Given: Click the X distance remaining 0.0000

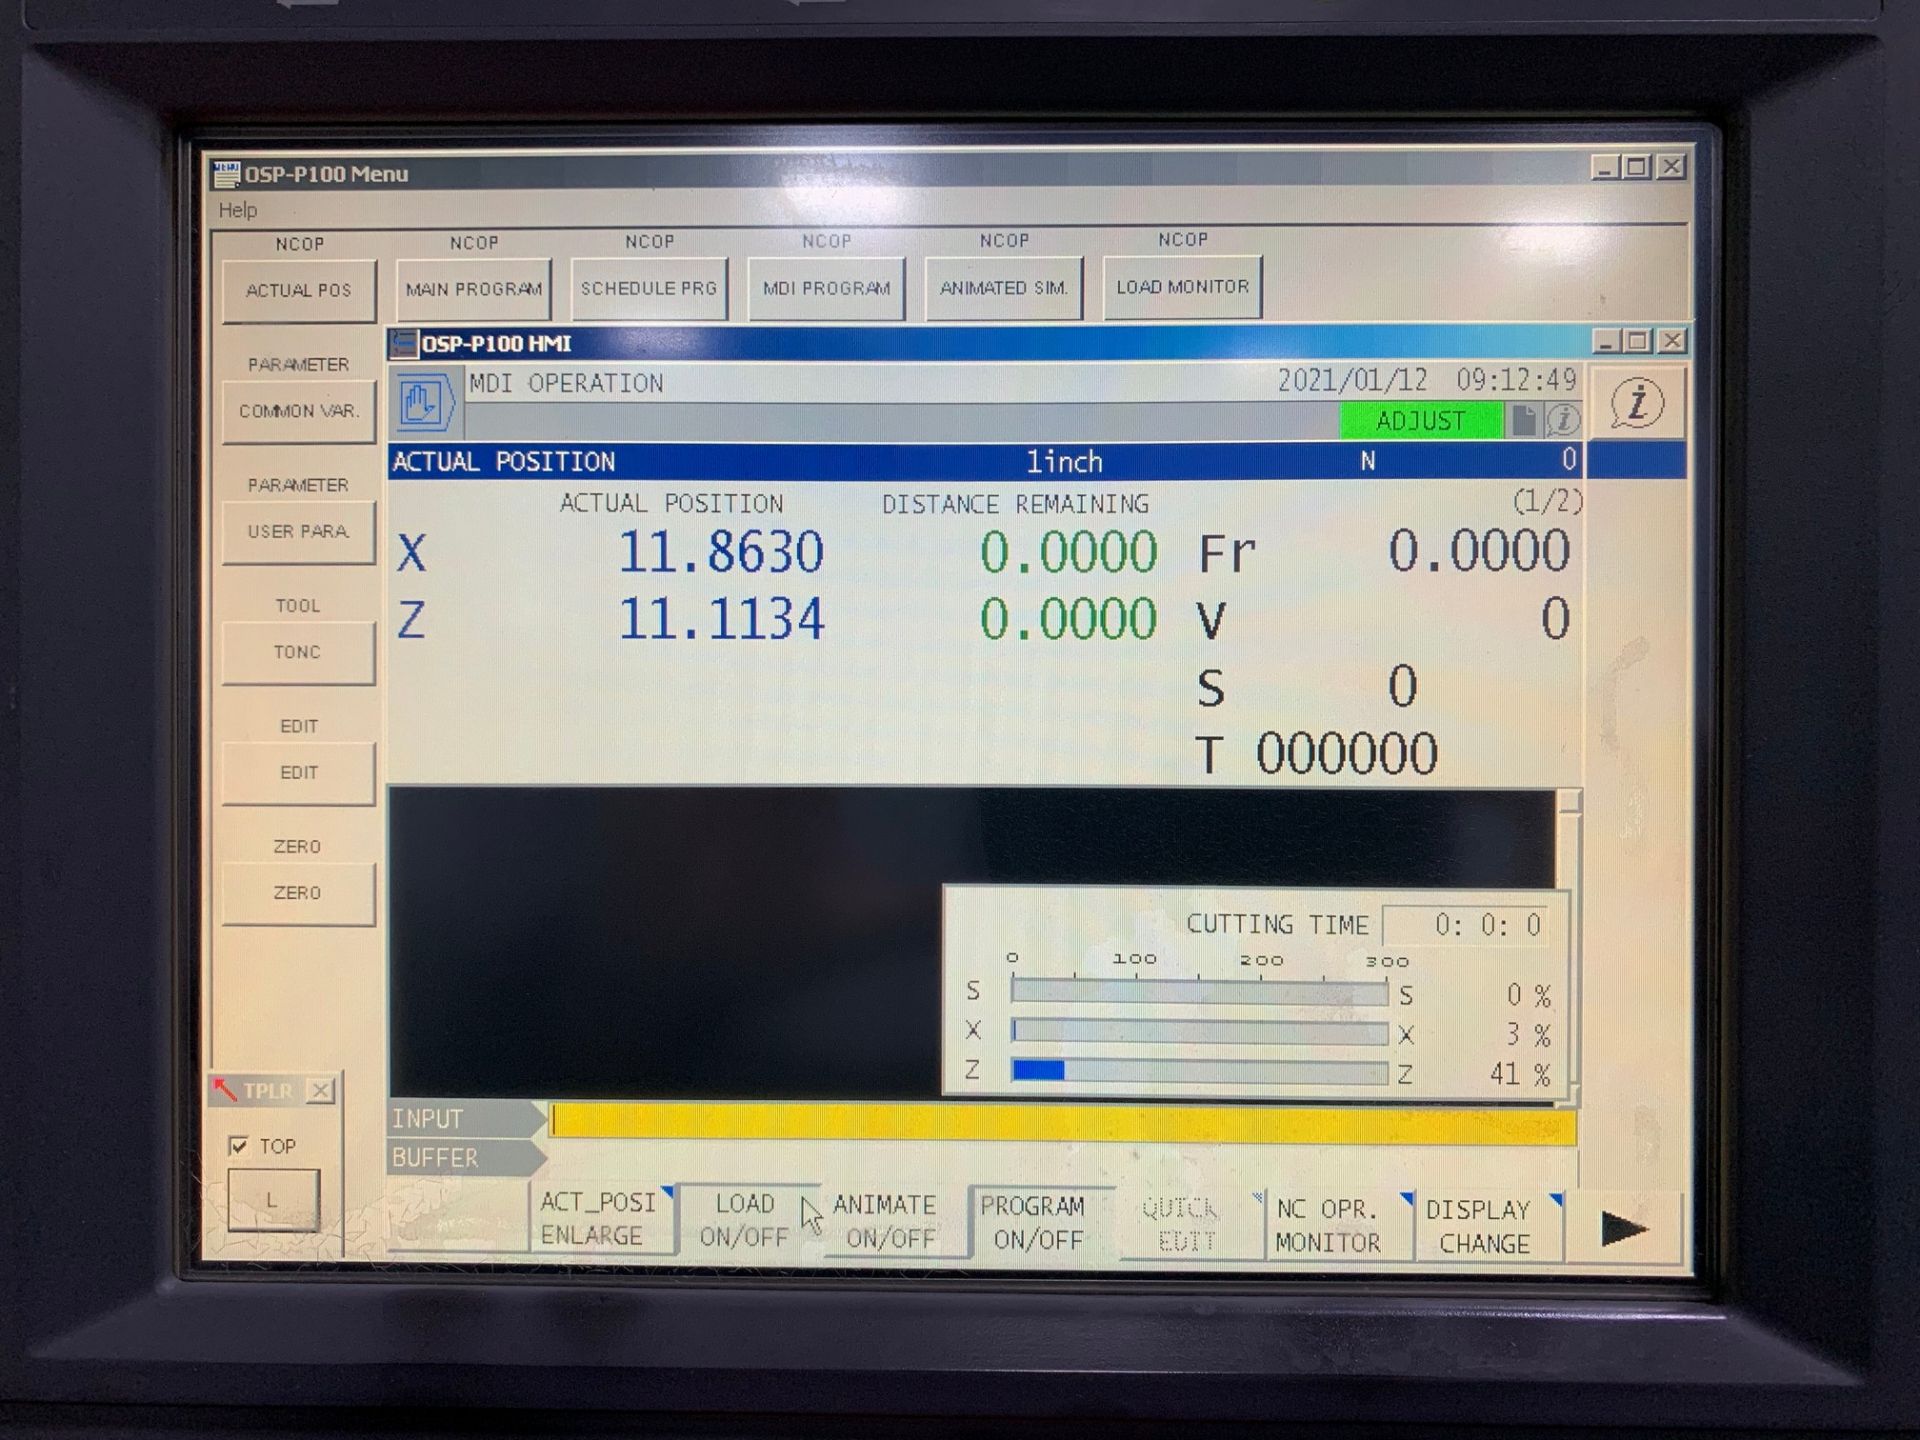Looking at the screenshot, I should pos(1068,552).
